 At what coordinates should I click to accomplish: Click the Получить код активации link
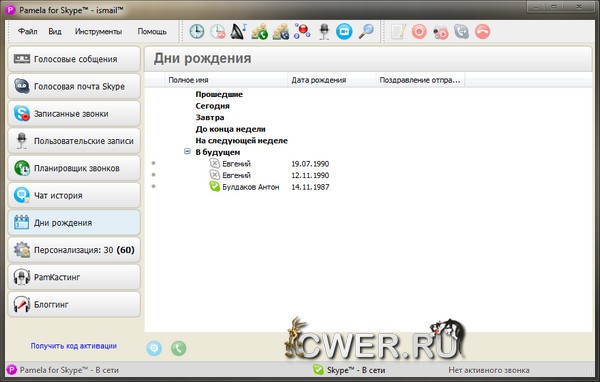pos(73,346)
